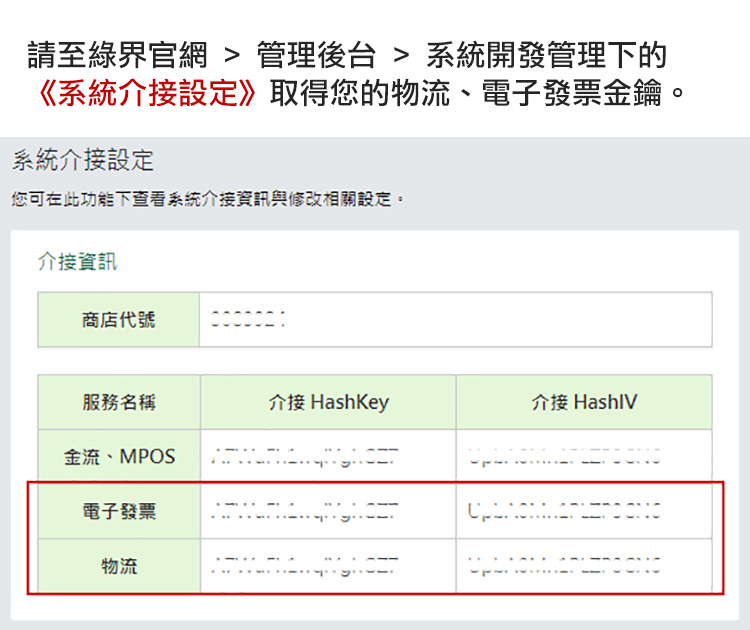Click the 服務名稱 column header
Viewport: 750px width, 630px height.
[119, 403]
